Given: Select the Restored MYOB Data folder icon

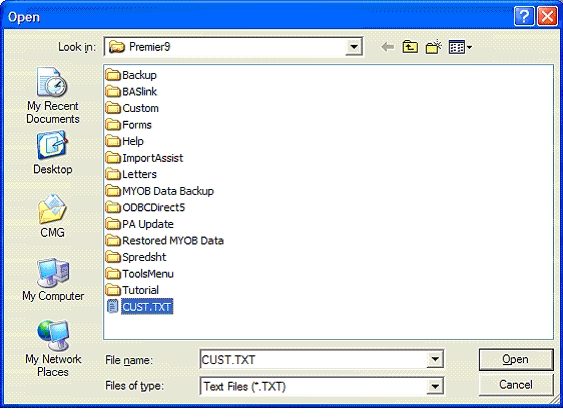Looking at the screenshot, I should coord(113,241).
